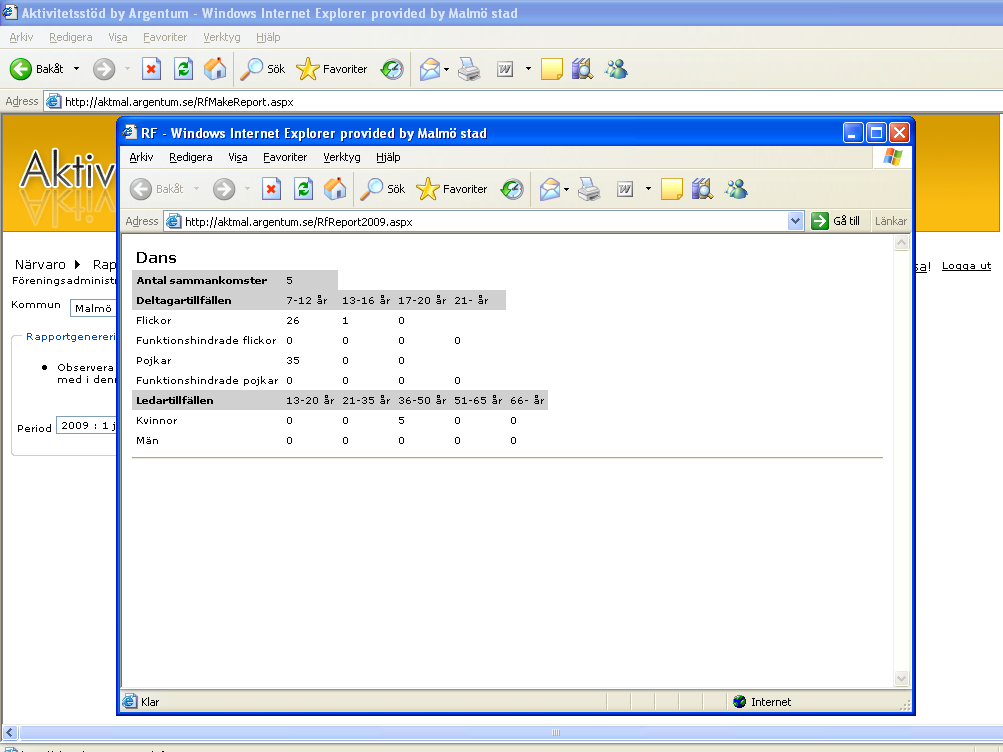Click the Word edit icon in the Aktivitetsstöd window

(505, 69)
